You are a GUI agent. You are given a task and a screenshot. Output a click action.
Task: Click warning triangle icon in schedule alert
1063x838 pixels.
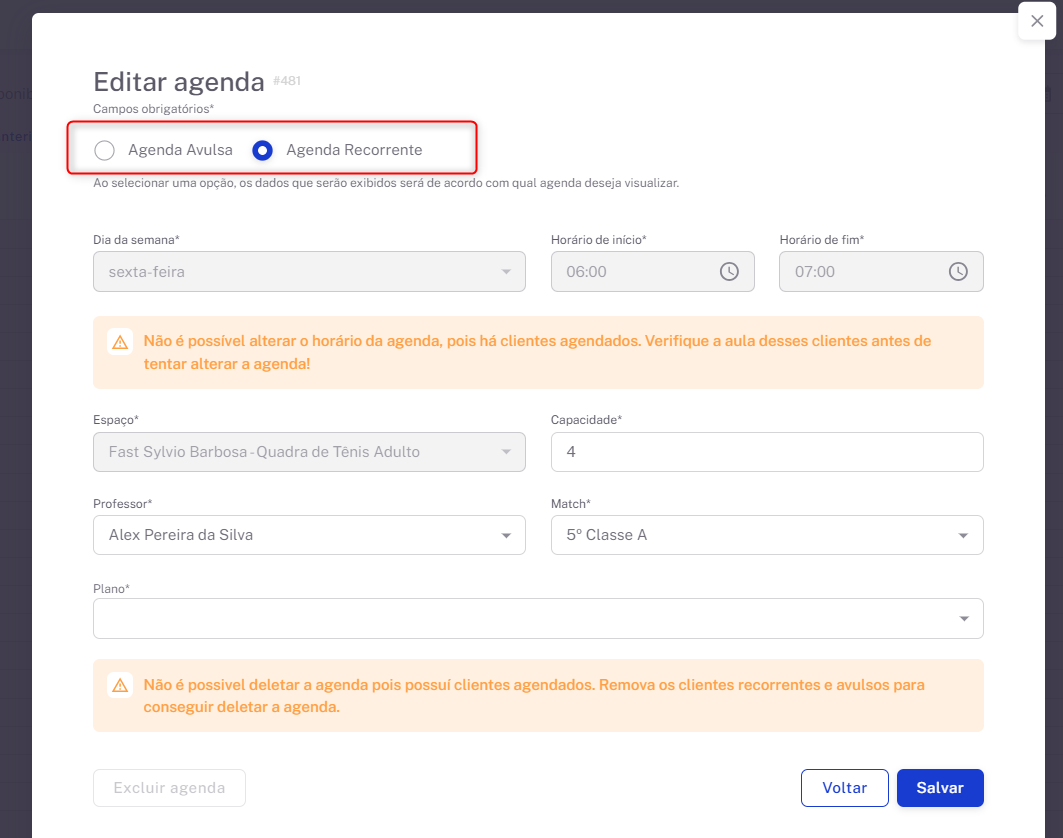pyautogui.click(x=120, y=343)
